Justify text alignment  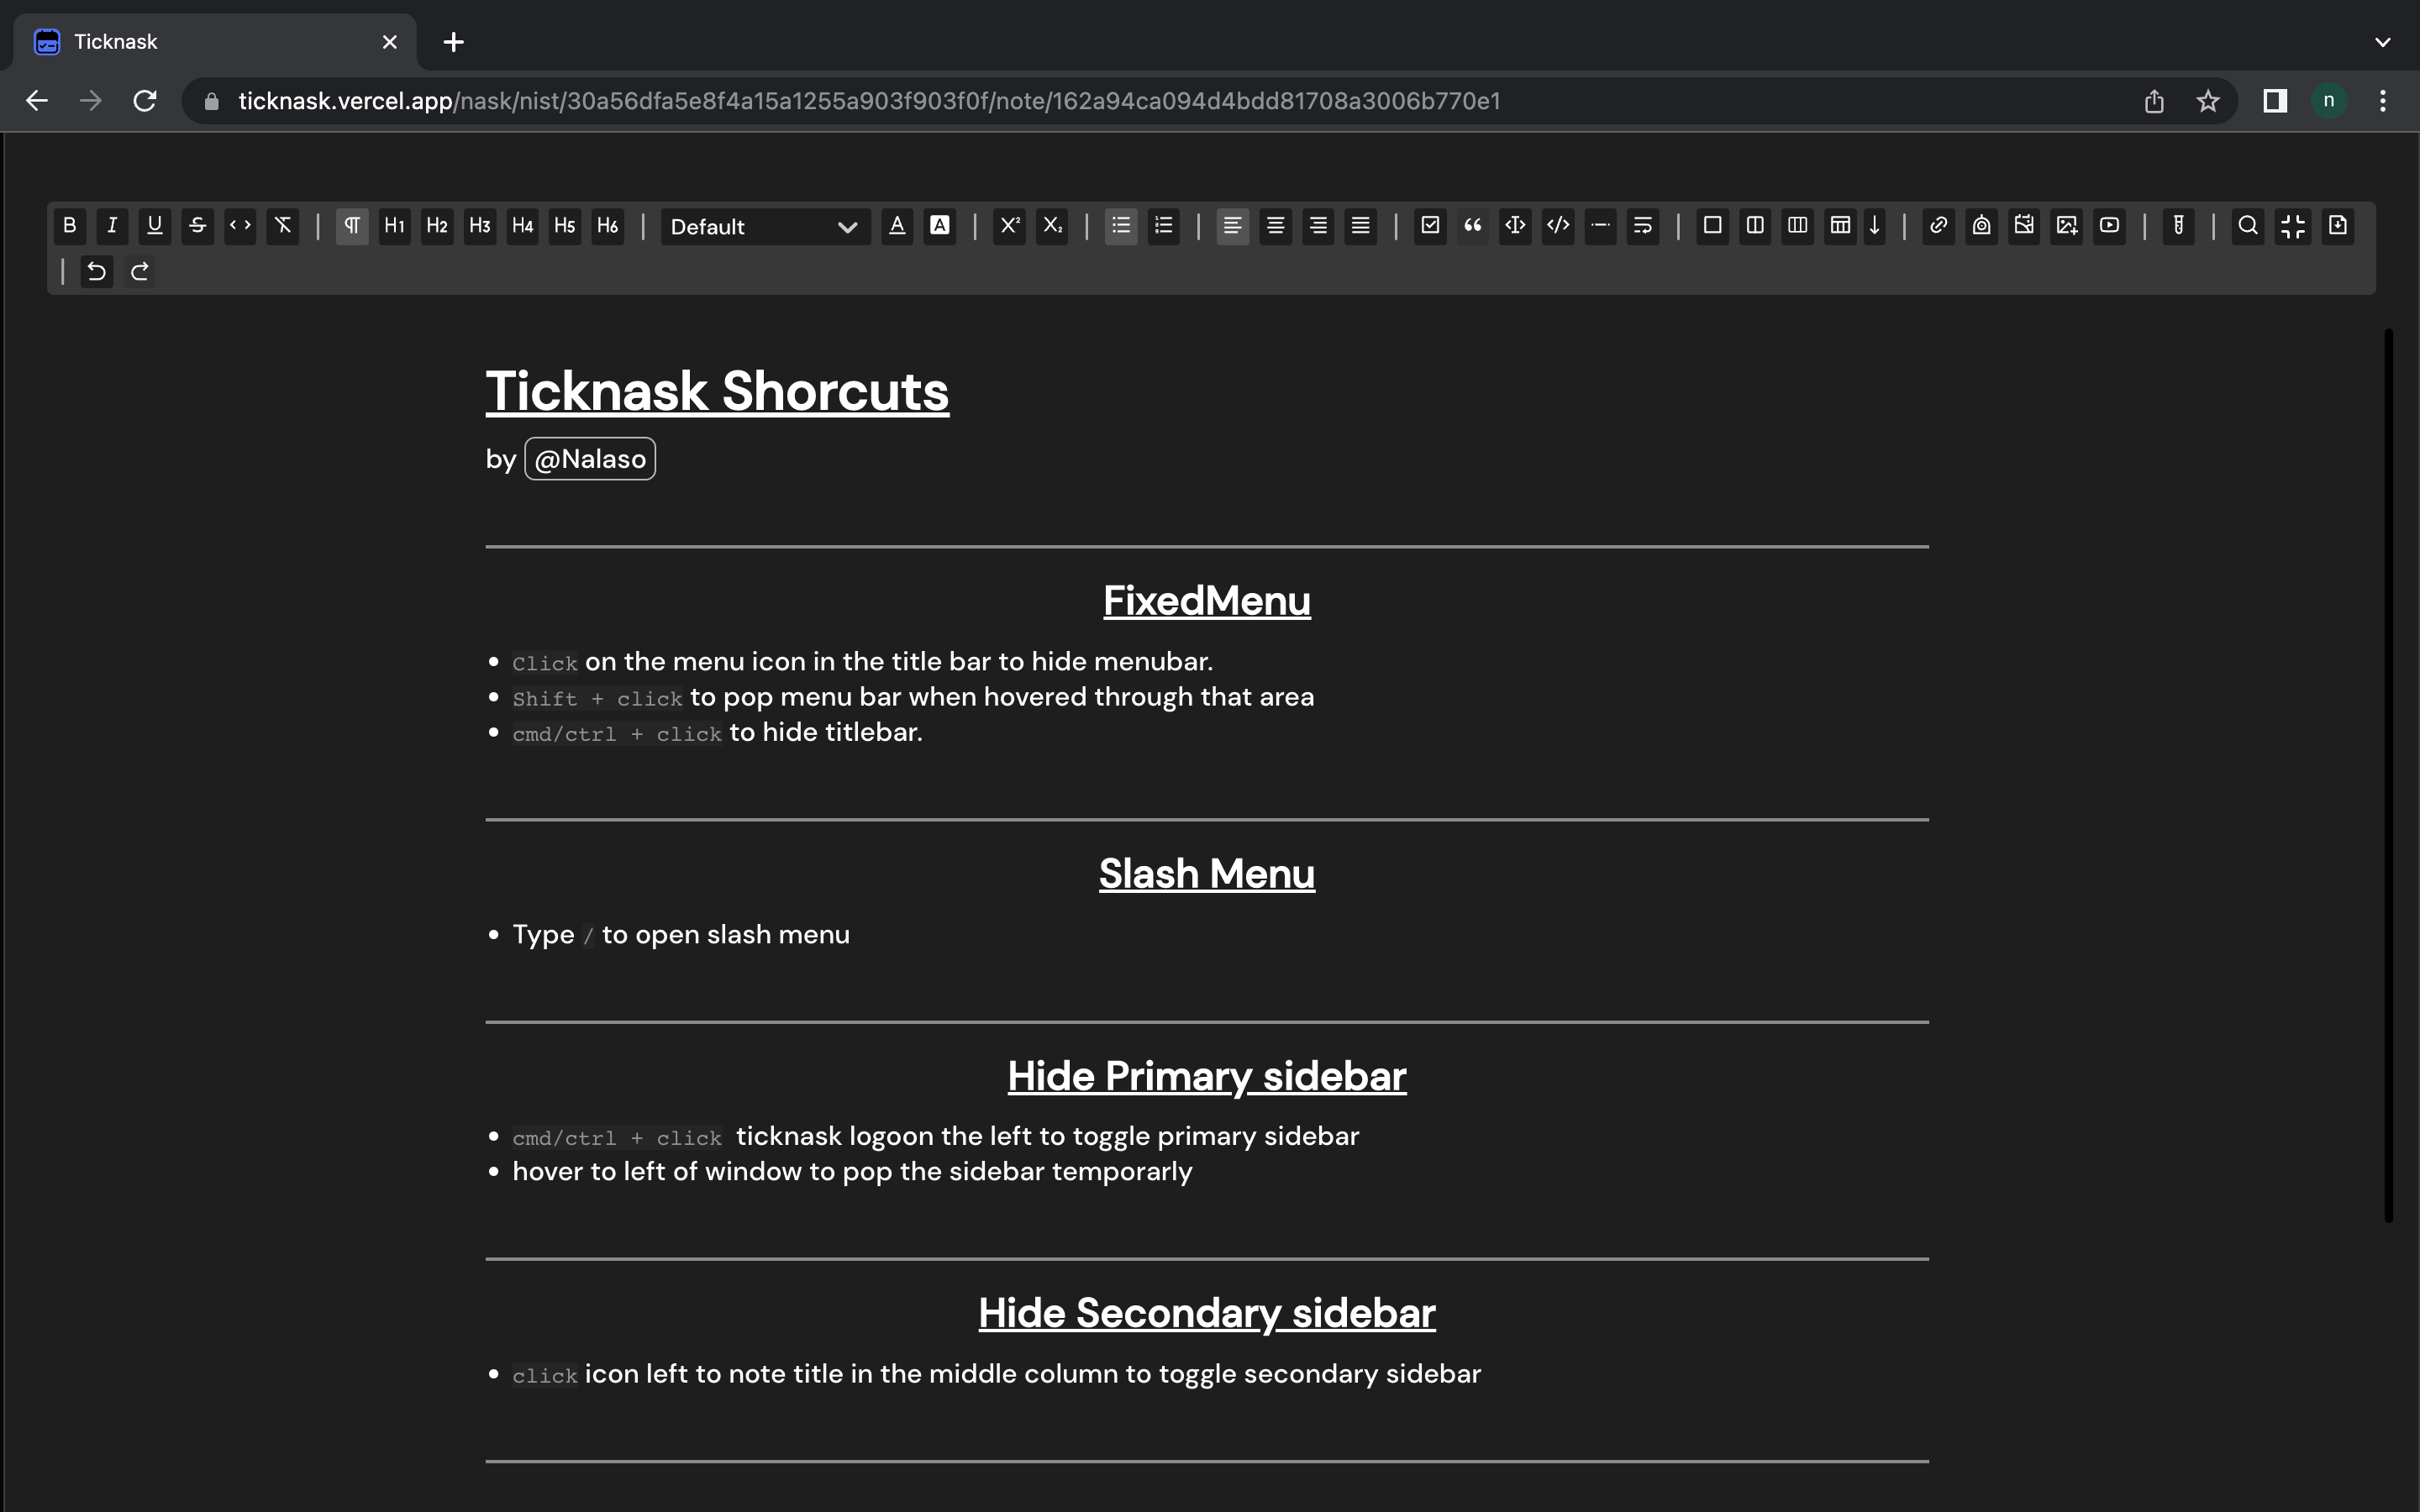click(x=1361, y=225)
